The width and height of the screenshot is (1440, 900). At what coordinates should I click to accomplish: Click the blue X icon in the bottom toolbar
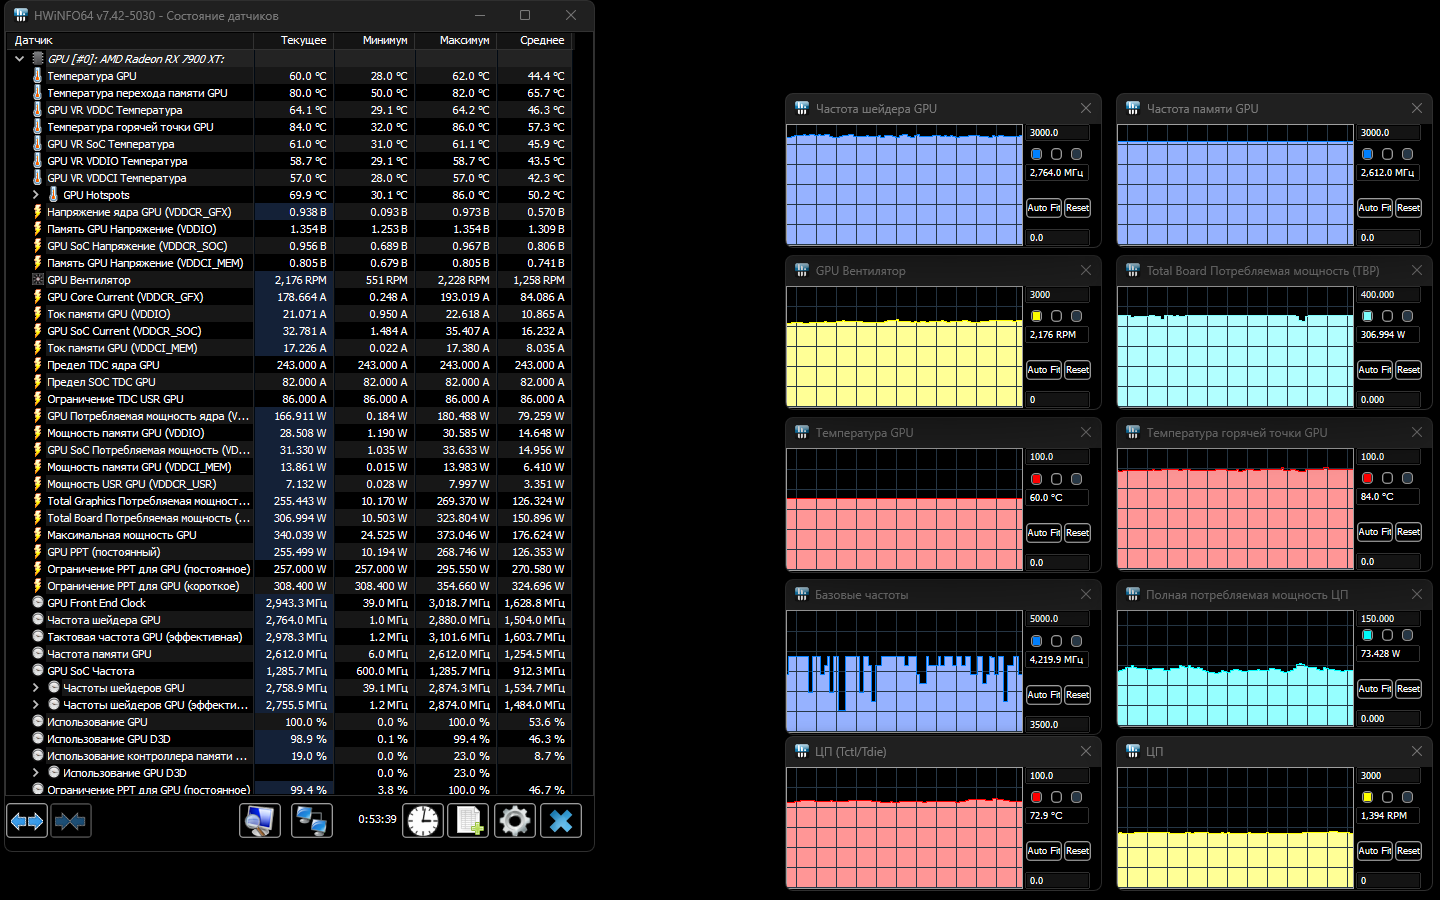coord(561,821)
